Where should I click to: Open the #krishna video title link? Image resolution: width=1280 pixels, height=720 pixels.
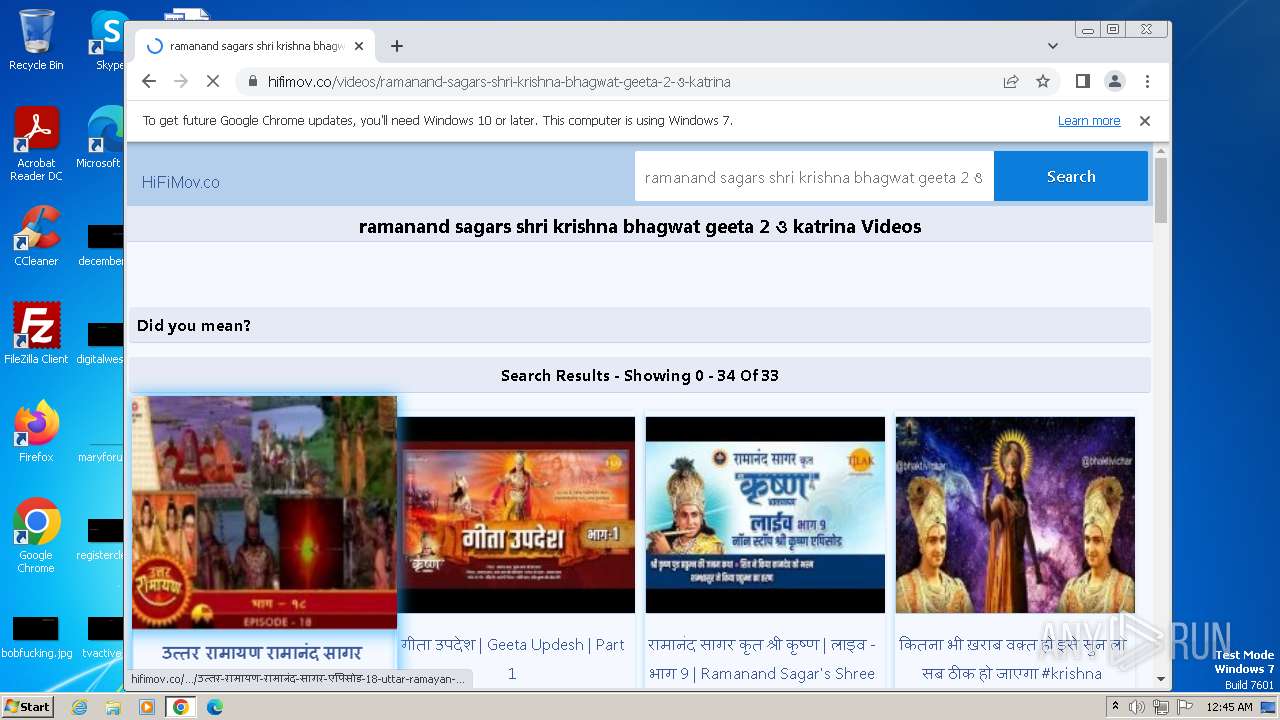click(x=1012, y=659)
